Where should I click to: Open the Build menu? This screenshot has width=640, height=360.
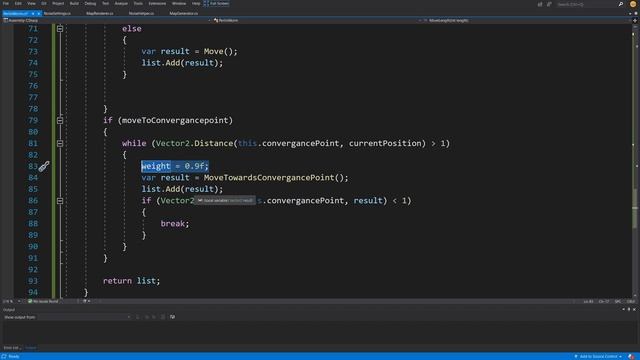[x=74, y=4]
